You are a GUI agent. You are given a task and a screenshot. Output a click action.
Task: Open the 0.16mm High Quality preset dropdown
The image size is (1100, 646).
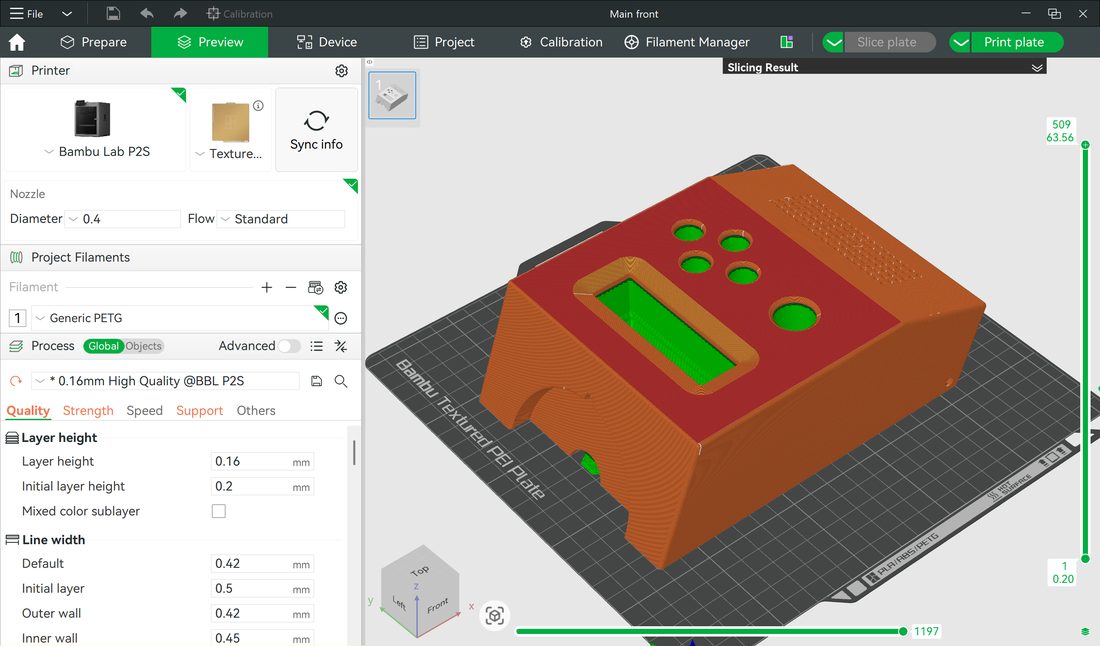point(166,381)
